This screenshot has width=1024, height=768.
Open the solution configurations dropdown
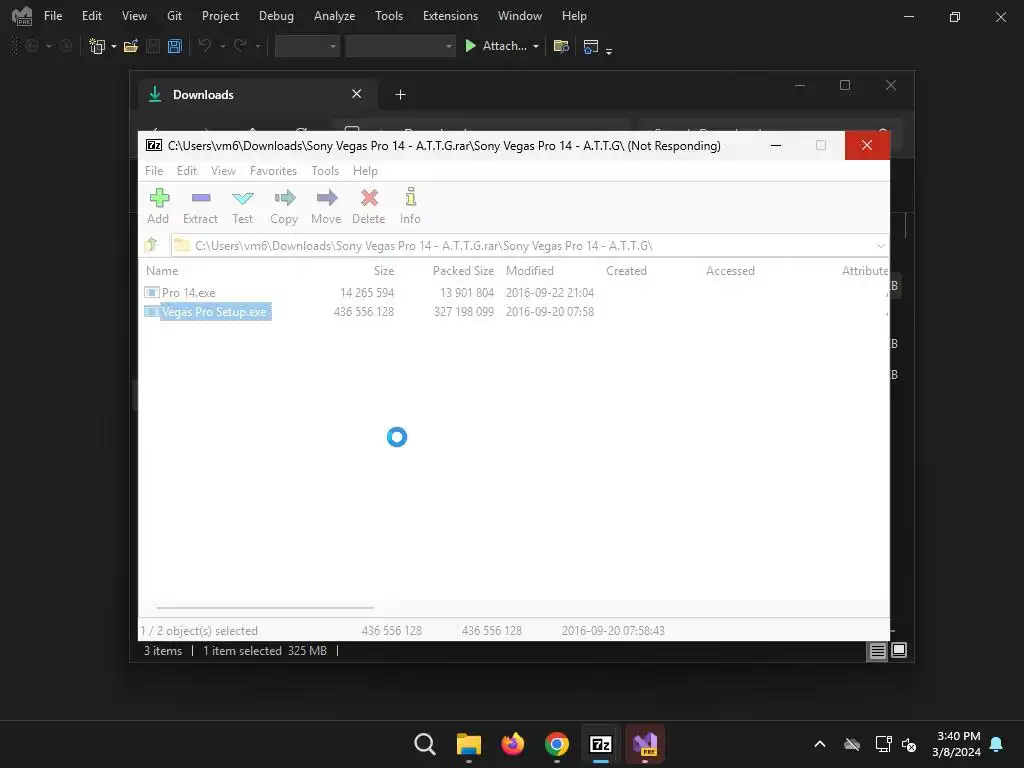click(307, 46)
